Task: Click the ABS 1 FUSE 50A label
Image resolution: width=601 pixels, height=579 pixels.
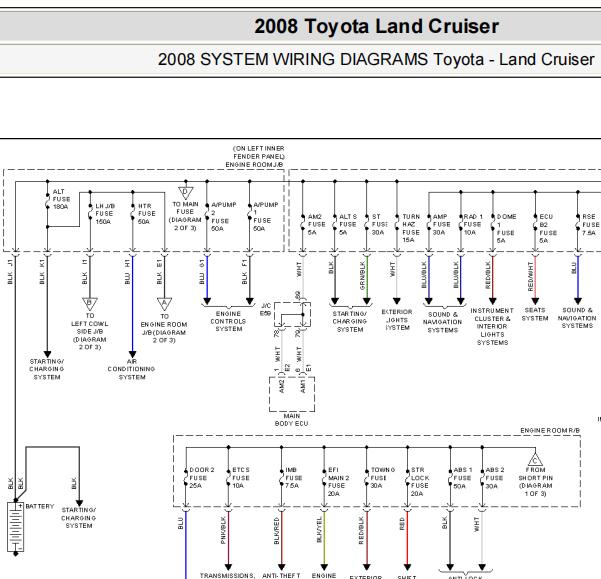Action: pyautogui.click(x=463, y=477)
